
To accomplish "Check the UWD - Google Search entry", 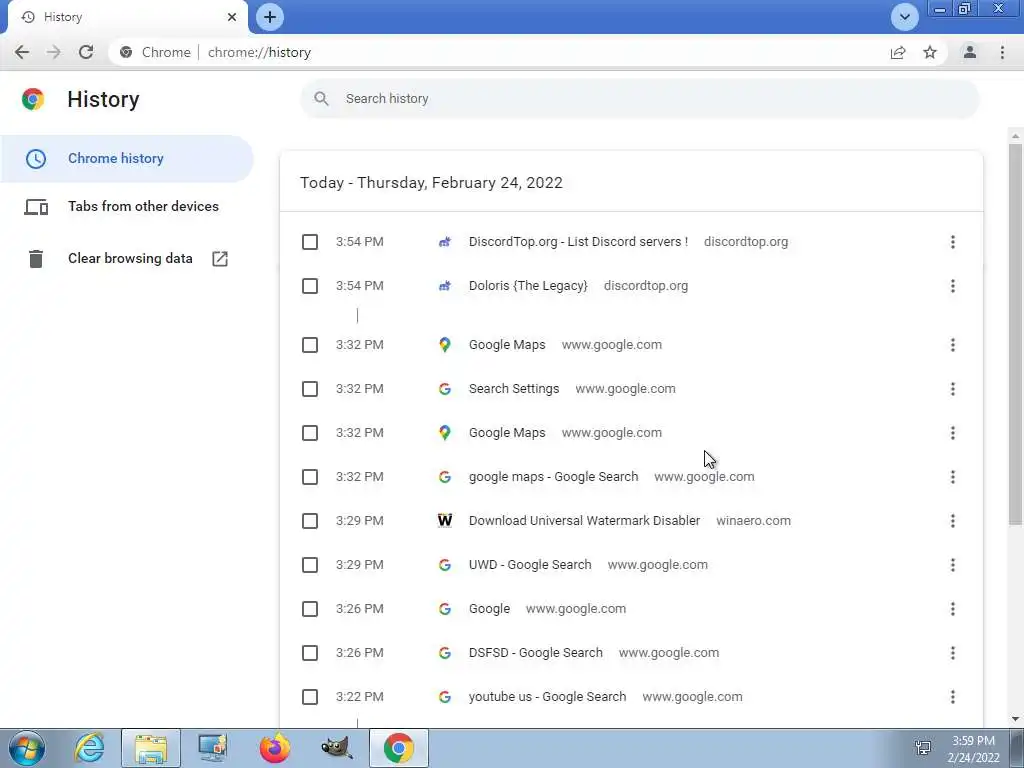I will pos(310,565).
